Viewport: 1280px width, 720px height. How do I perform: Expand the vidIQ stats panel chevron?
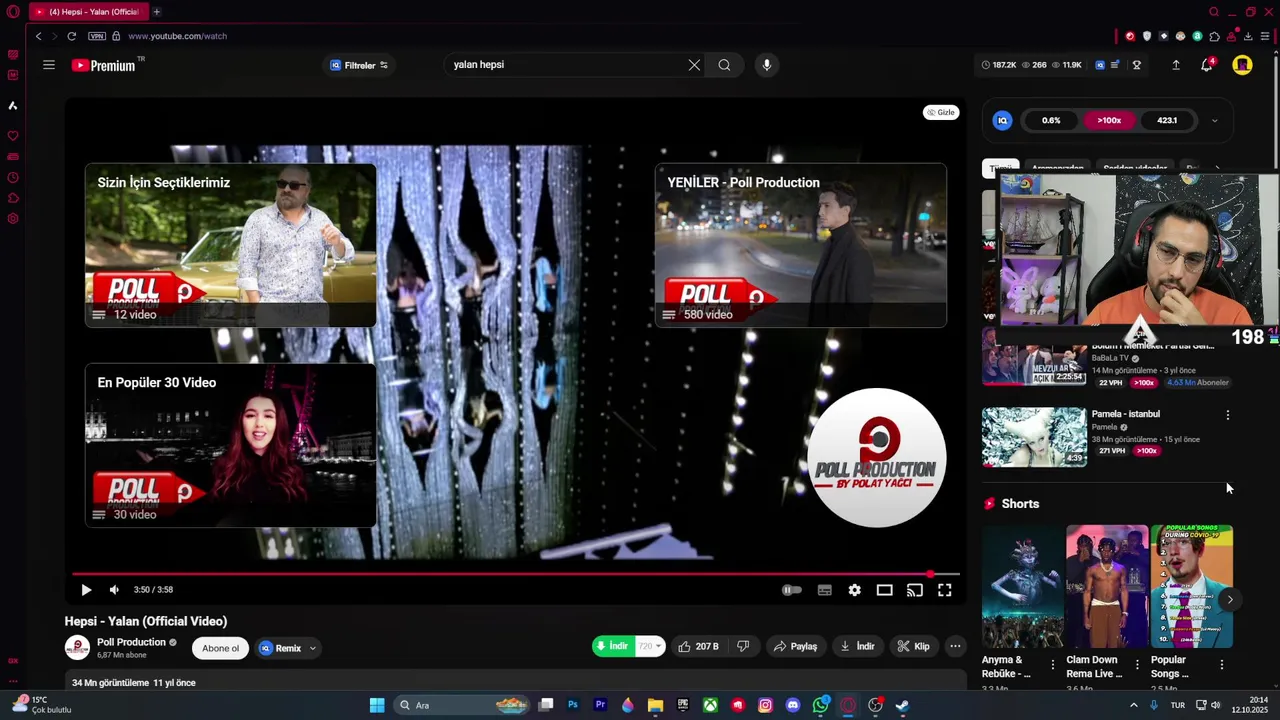(x=1214, y=121)
